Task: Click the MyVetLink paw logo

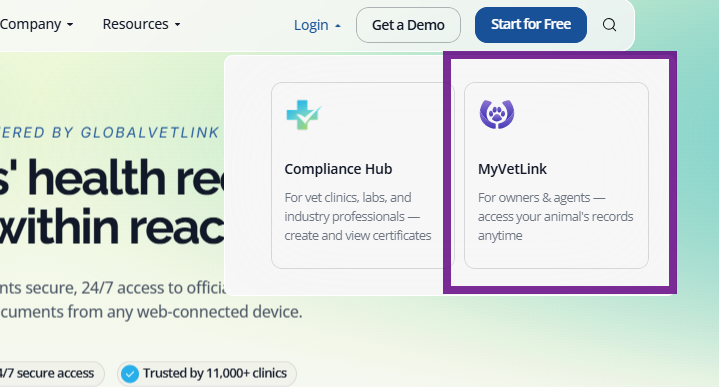Action: click(497, 114)
